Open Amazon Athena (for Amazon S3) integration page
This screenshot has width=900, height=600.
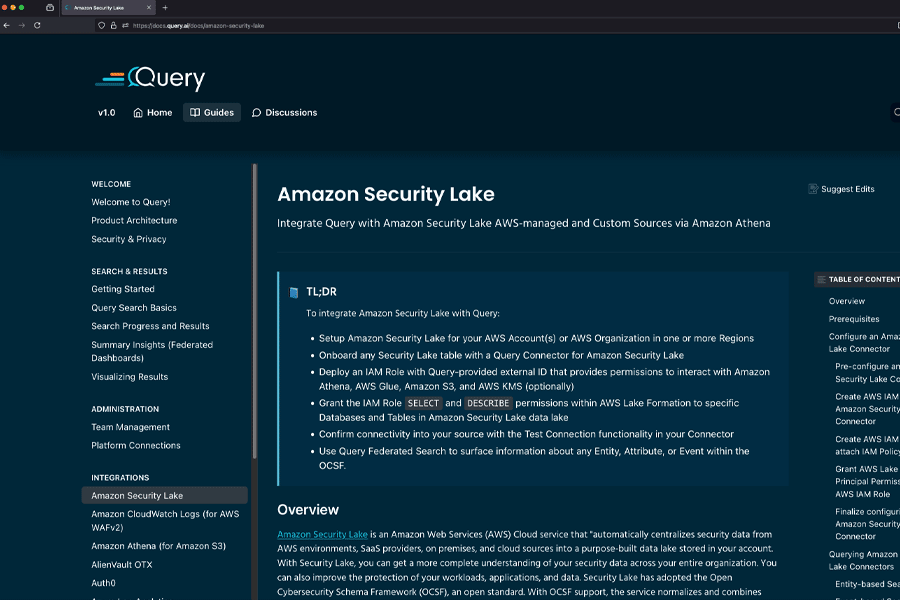point(158,546)
